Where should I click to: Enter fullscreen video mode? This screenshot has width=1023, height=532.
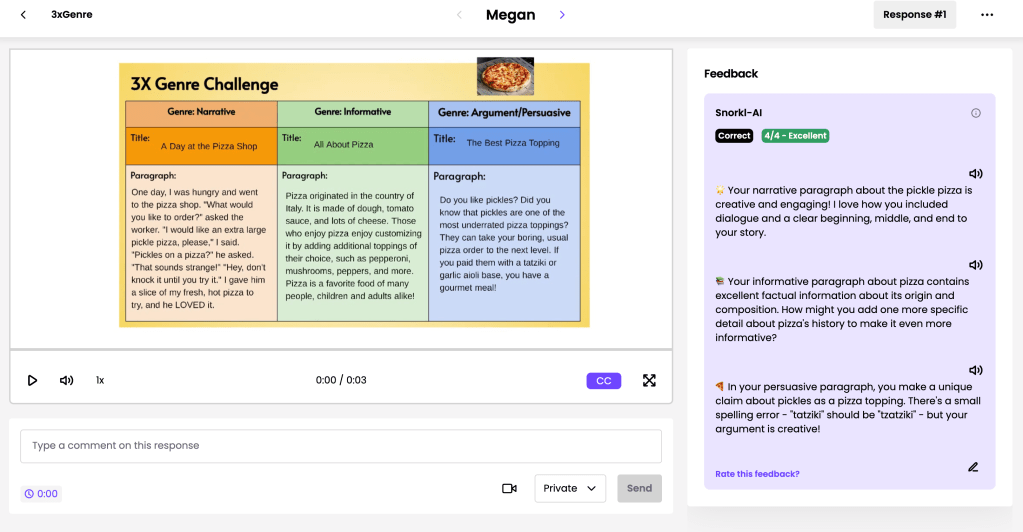(x=649, y=380)
